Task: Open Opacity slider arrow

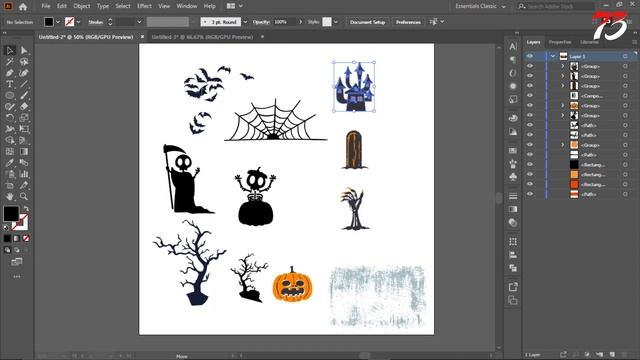Action: point(301,22)
